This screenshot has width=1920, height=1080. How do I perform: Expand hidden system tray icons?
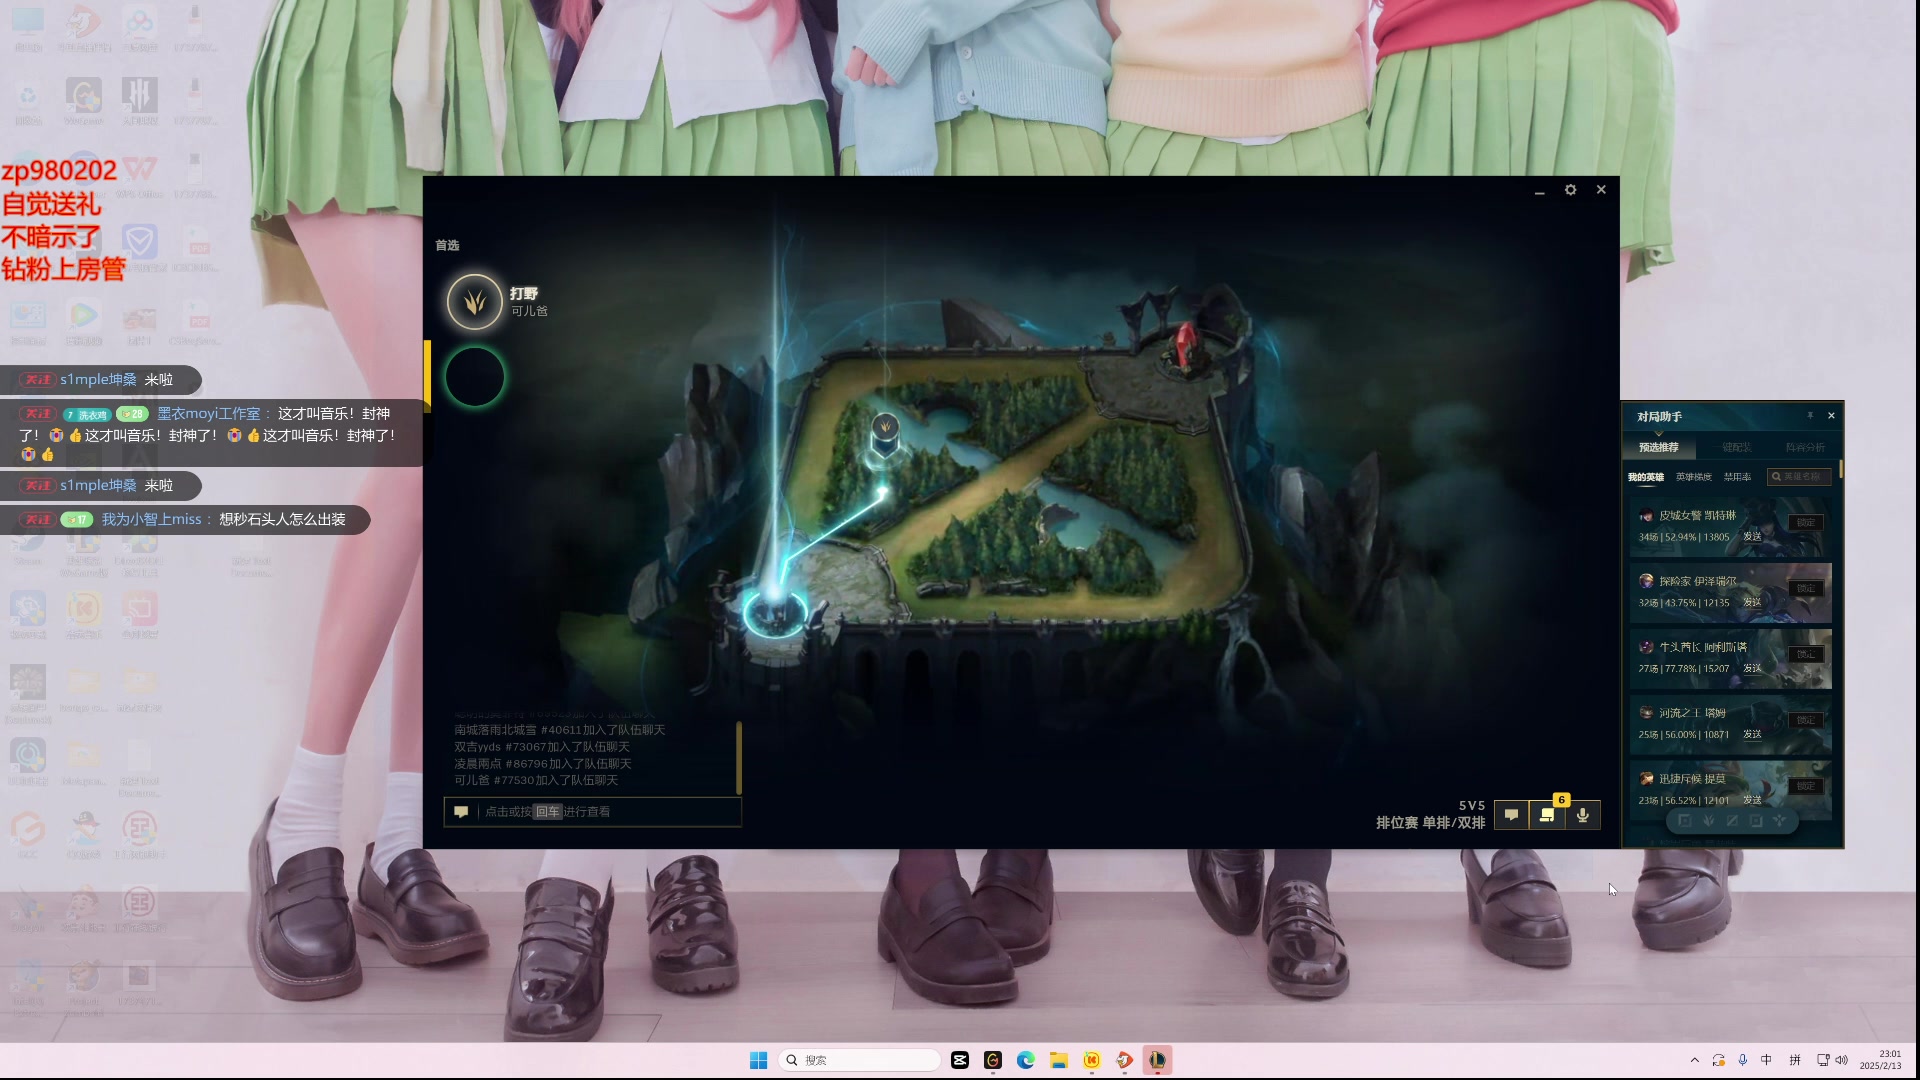1694,1060
